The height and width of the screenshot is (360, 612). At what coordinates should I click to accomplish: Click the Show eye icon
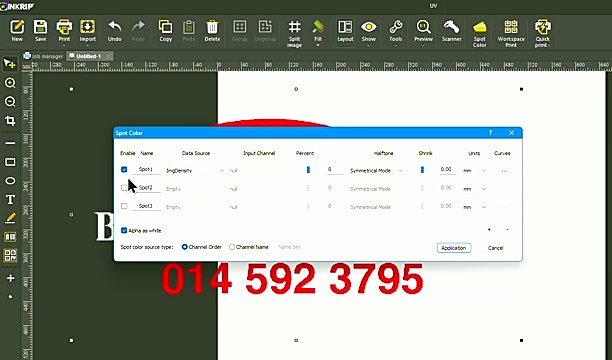368,31
